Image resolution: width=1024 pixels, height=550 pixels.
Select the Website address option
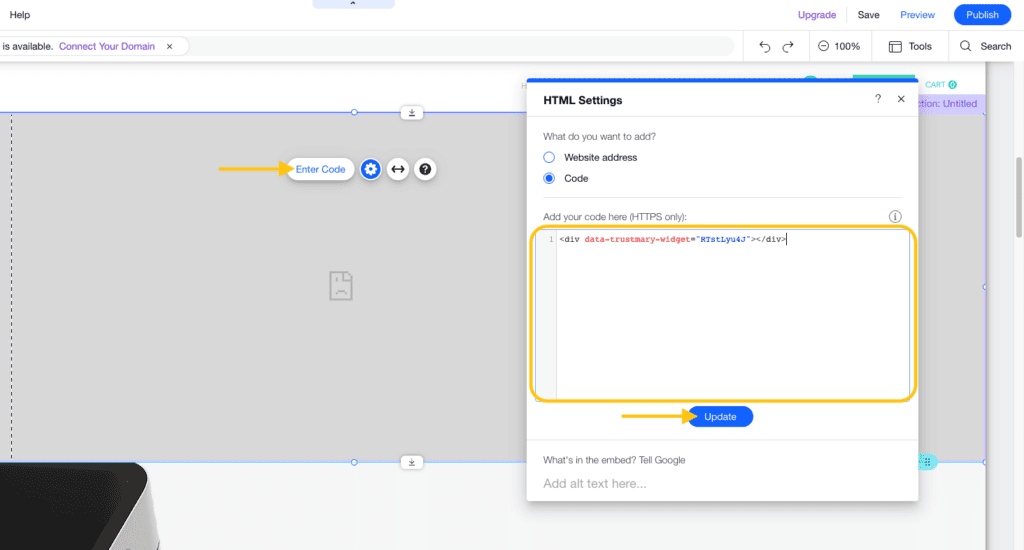(x=549, y=157)
